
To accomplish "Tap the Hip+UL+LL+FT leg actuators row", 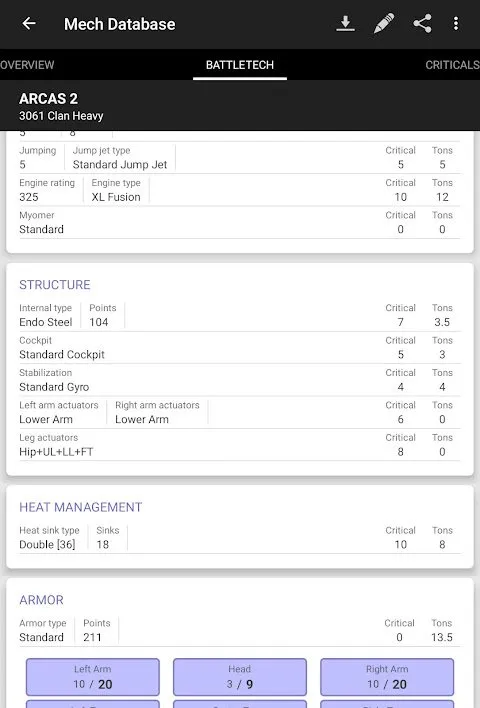I will tap(240, 445).
